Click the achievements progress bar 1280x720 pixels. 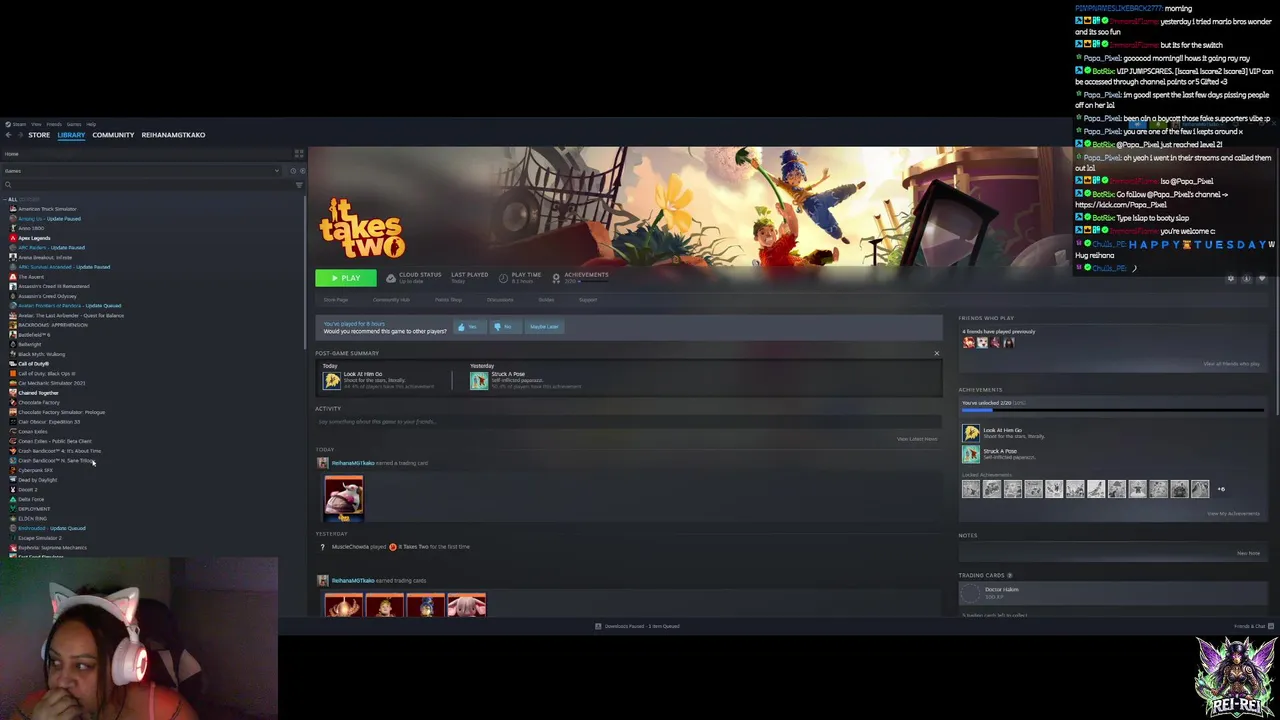click(1112, 410)
